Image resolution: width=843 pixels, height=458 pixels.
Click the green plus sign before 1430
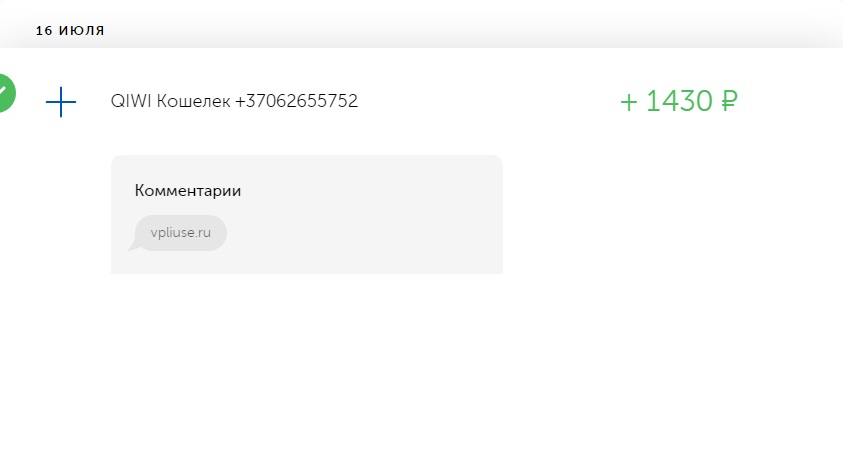[628, 102]
